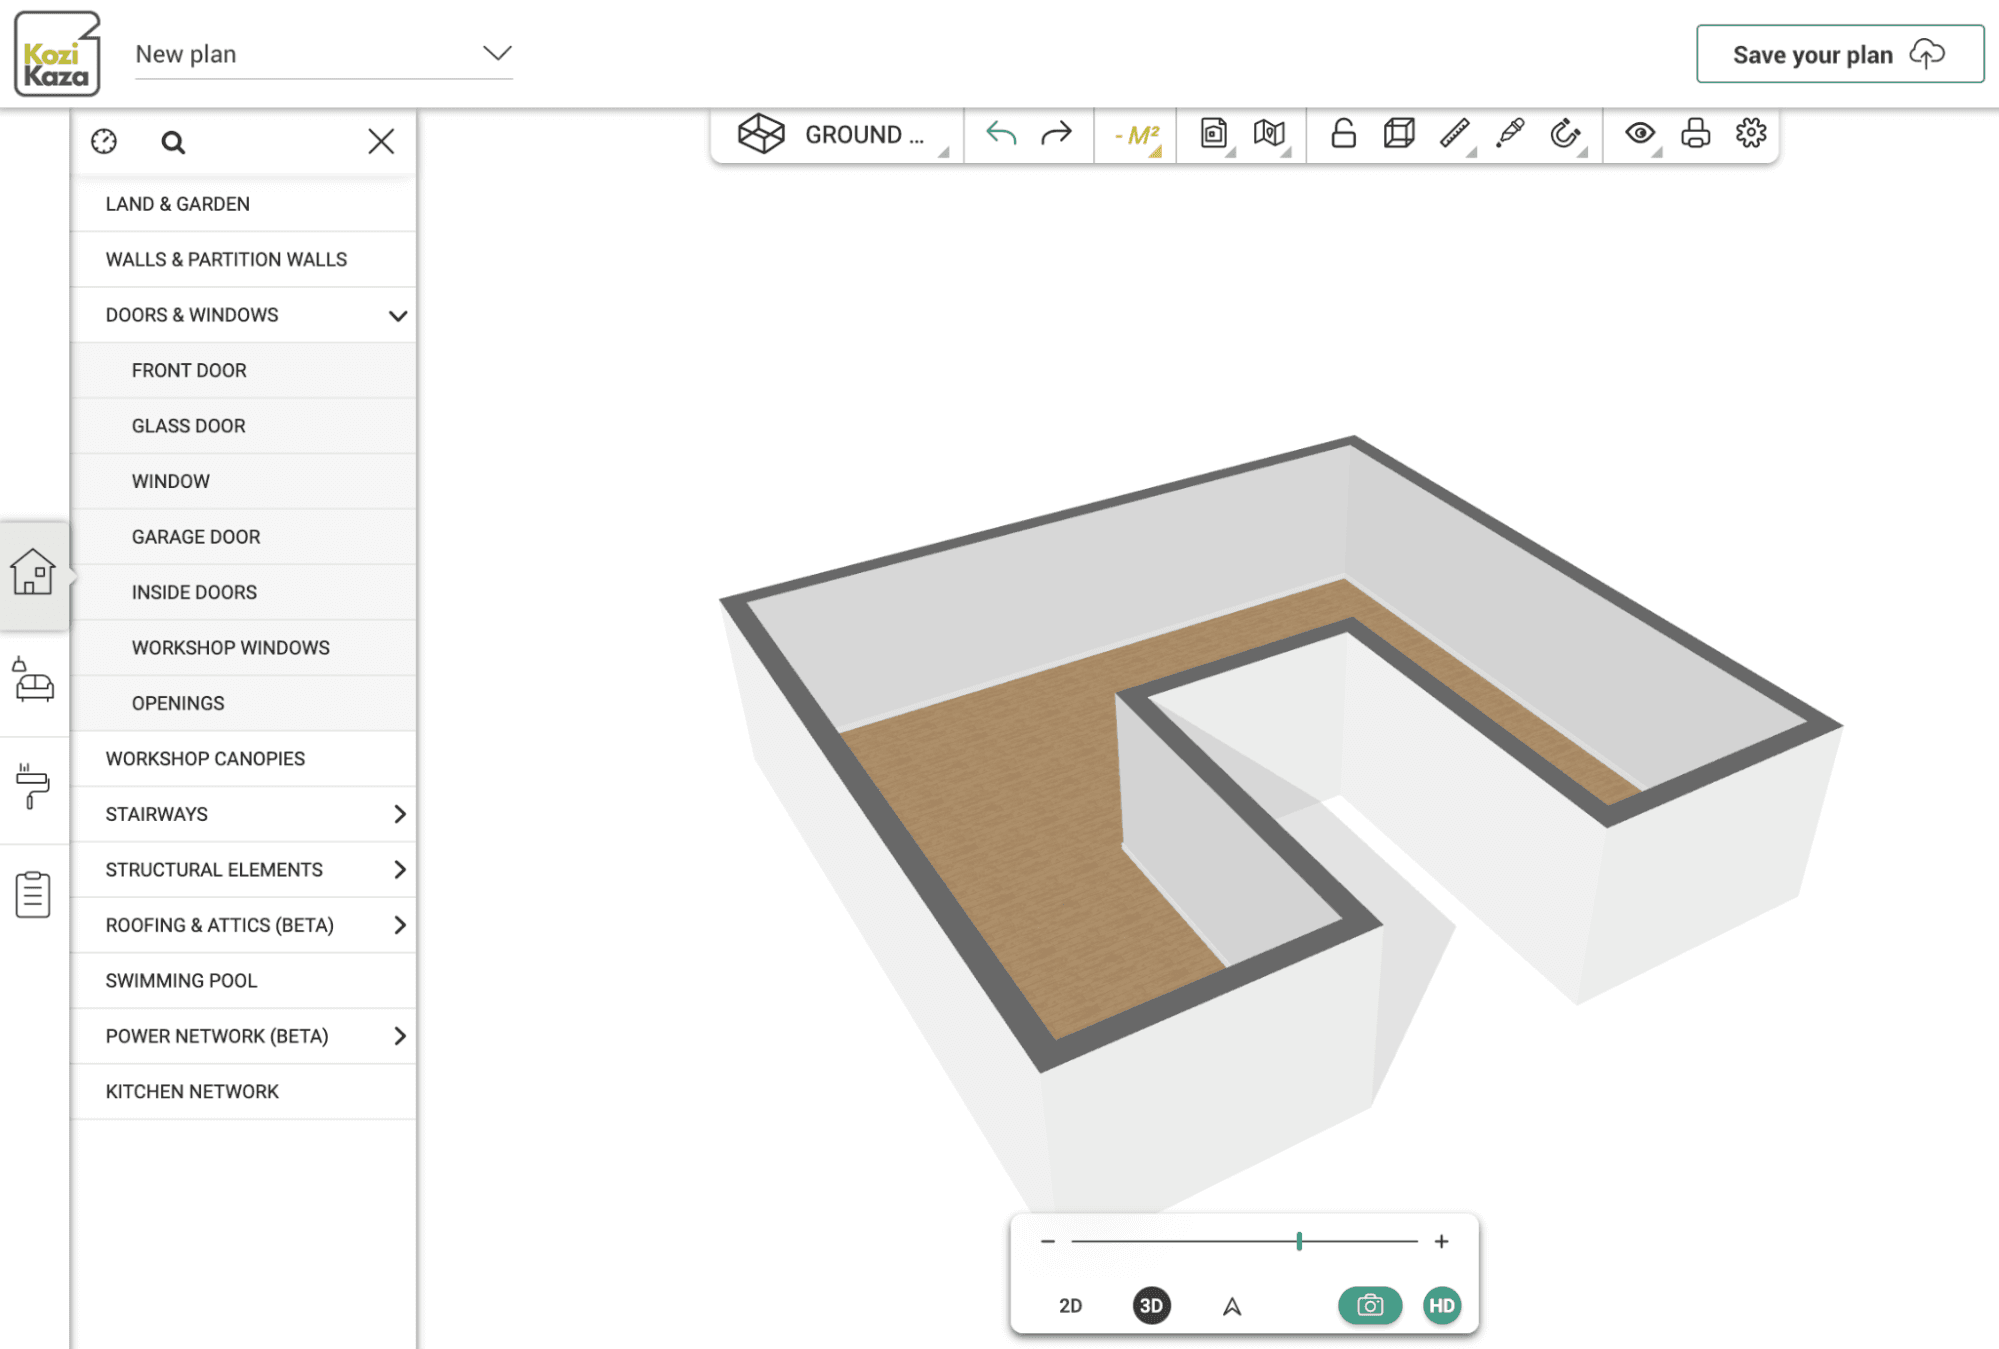
Task: Take a screenshot with the camera button
Action: (x=1369, y=1305)
